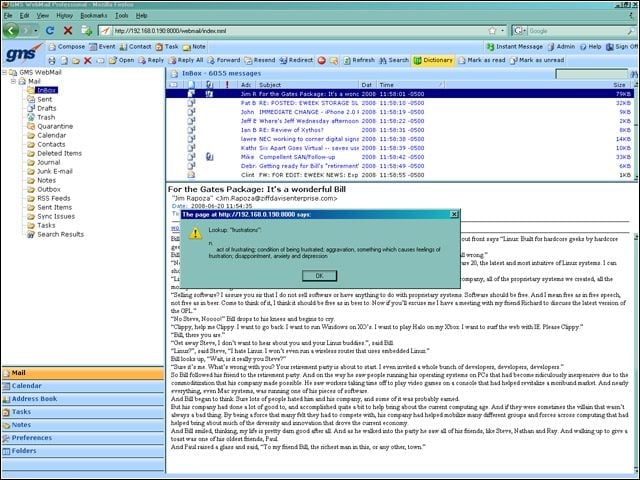Sort messages by Time column header
Screen dimensions: 640x480
click(x=410, y=85)
